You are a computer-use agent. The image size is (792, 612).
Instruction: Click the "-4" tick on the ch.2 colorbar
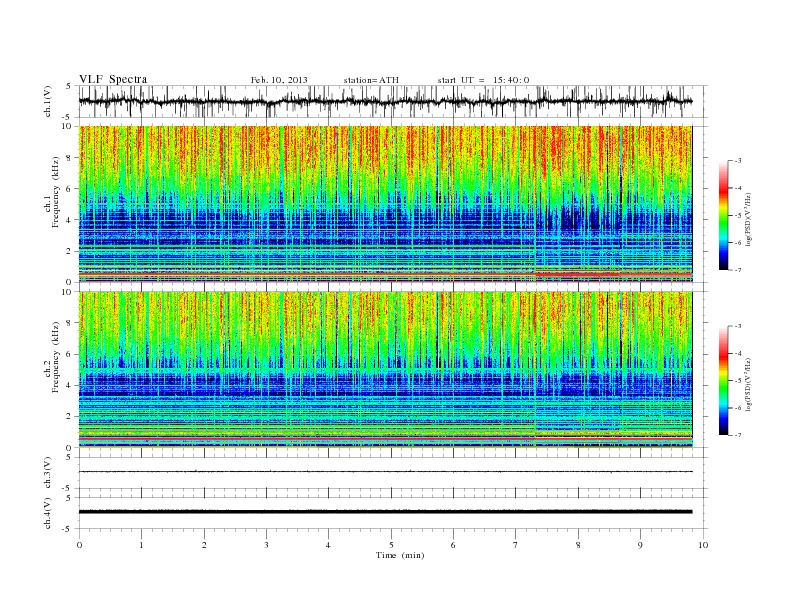click(x=738, y=353)
